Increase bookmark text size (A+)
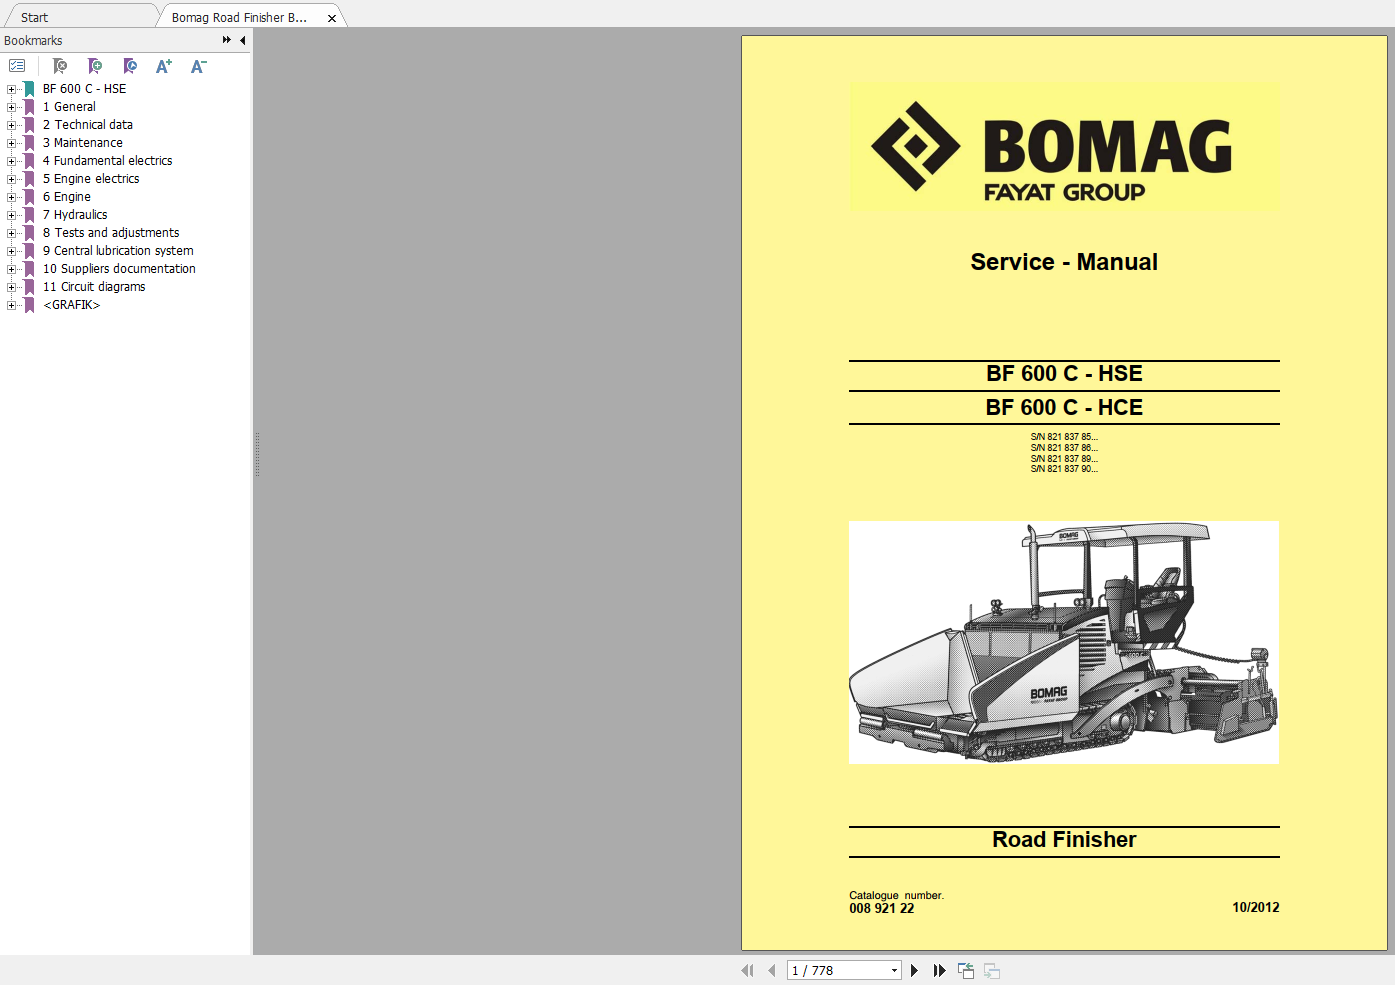This screenshot has height=985, width=1395. click(x=164, y=66)
